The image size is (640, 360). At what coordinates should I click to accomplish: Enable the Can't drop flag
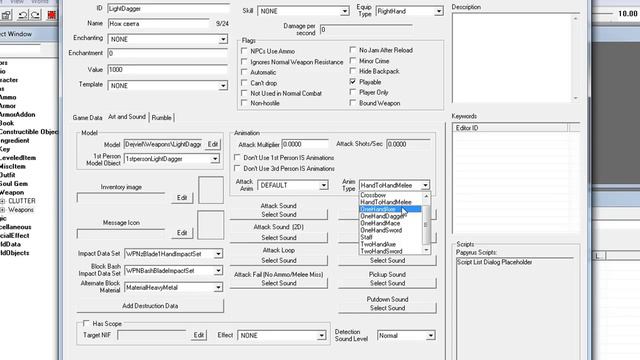[x=244, y=83]
